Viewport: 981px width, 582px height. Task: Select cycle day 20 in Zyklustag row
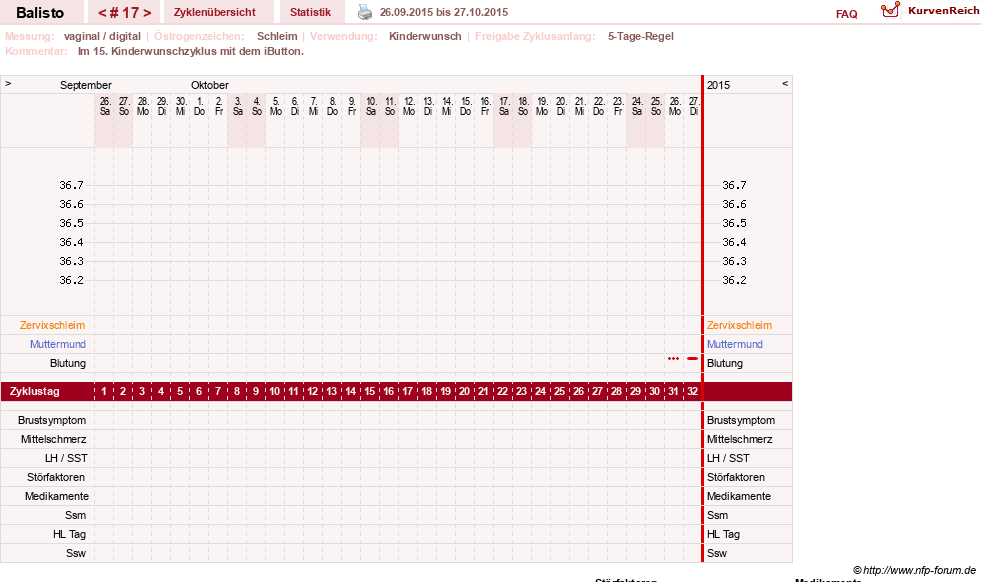click(x=464, y=391)
